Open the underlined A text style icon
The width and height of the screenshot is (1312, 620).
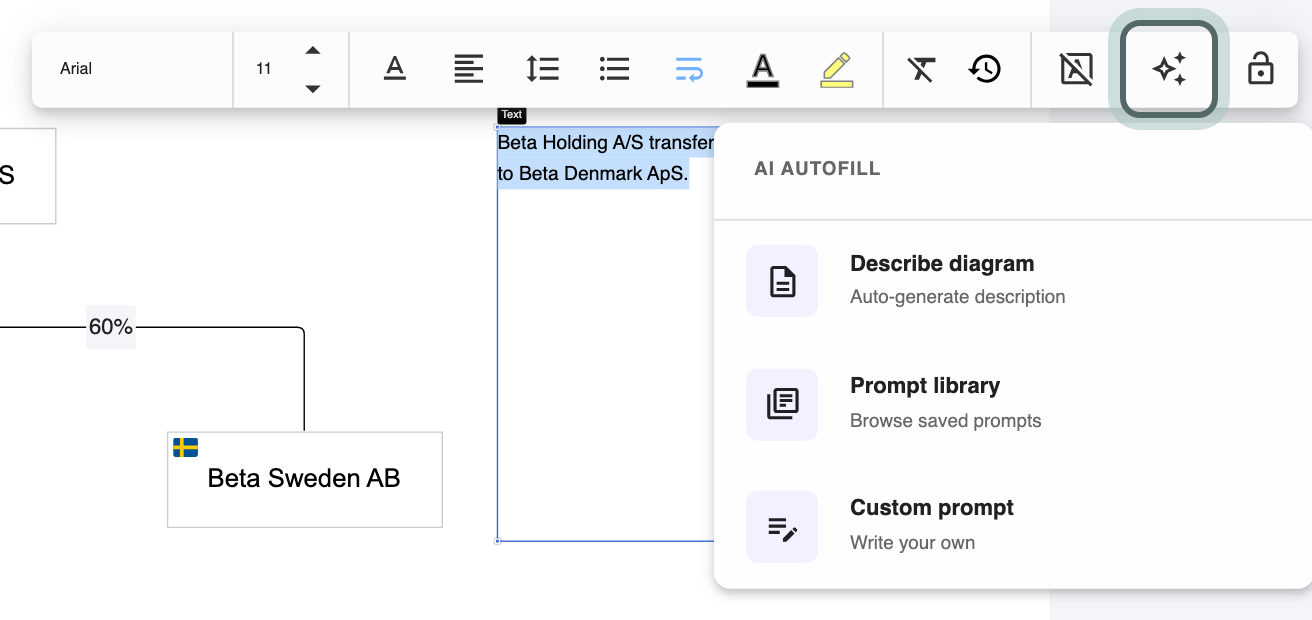pos(395,69)
